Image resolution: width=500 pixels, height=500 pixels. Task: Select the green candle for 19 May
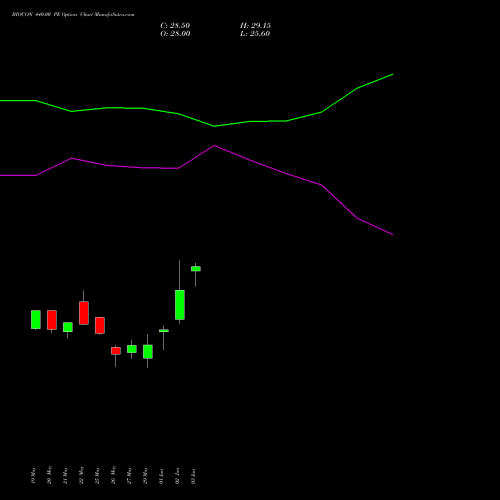pos(36,320)
